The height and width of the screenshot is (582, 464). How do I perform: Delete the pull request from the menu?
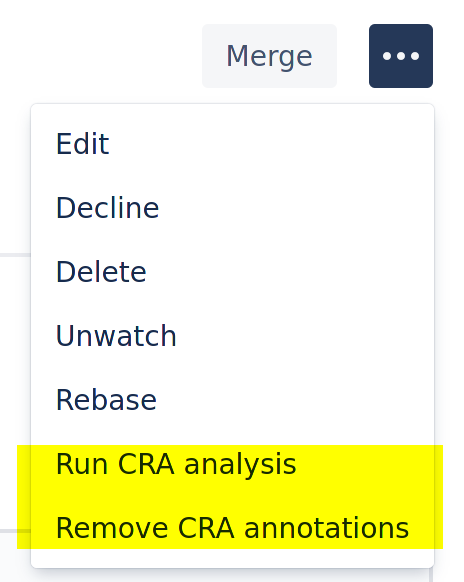pyautogui.click(x=232, y=272)
